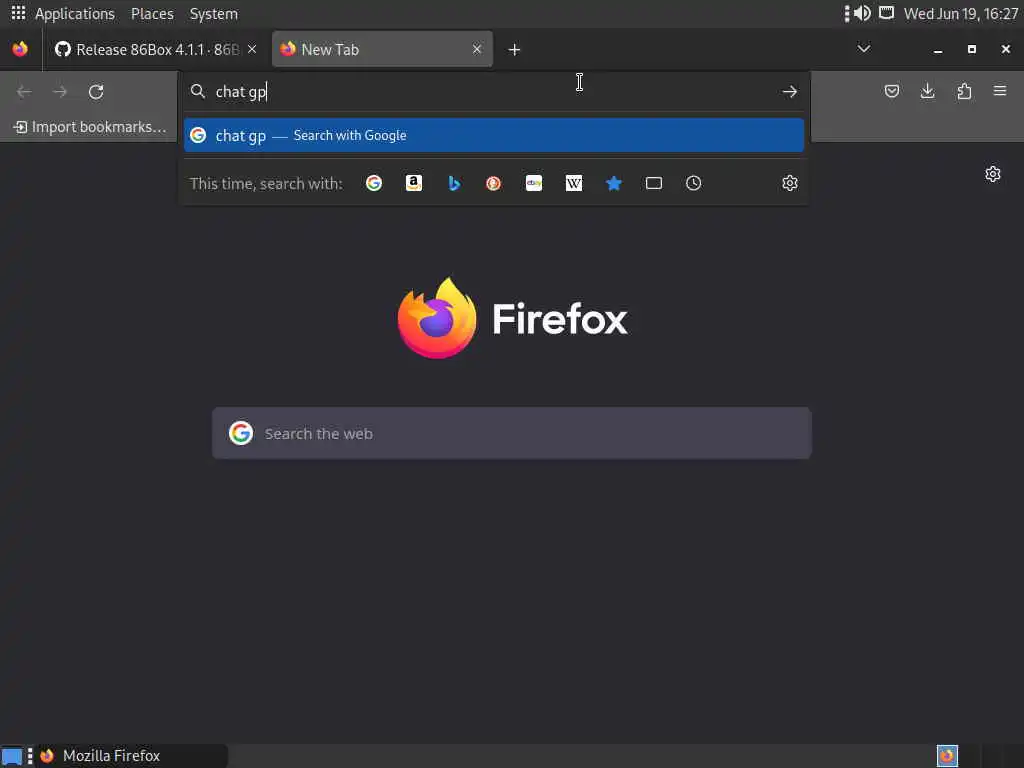This screenshot has width=1024, height=768.
Task: Click the address bar containing 'chat gp'
Action: (x=494, y=91)
